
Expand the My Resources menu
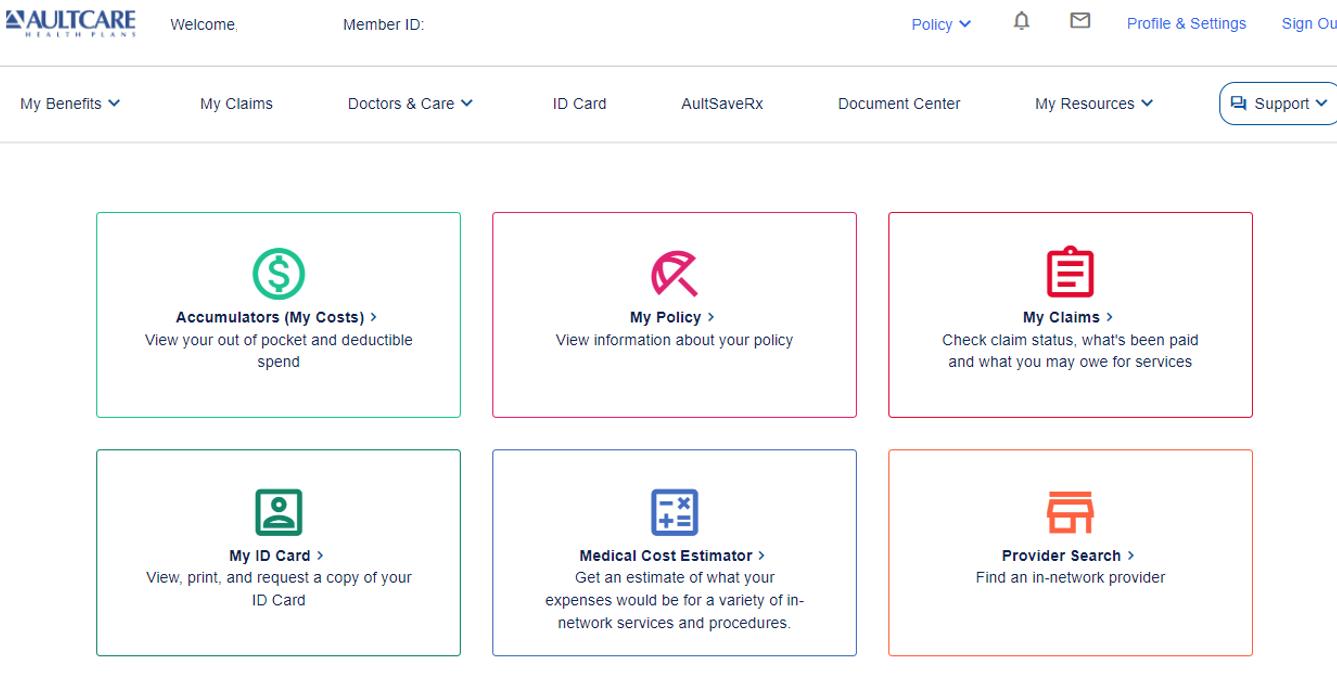[1093, 103]
